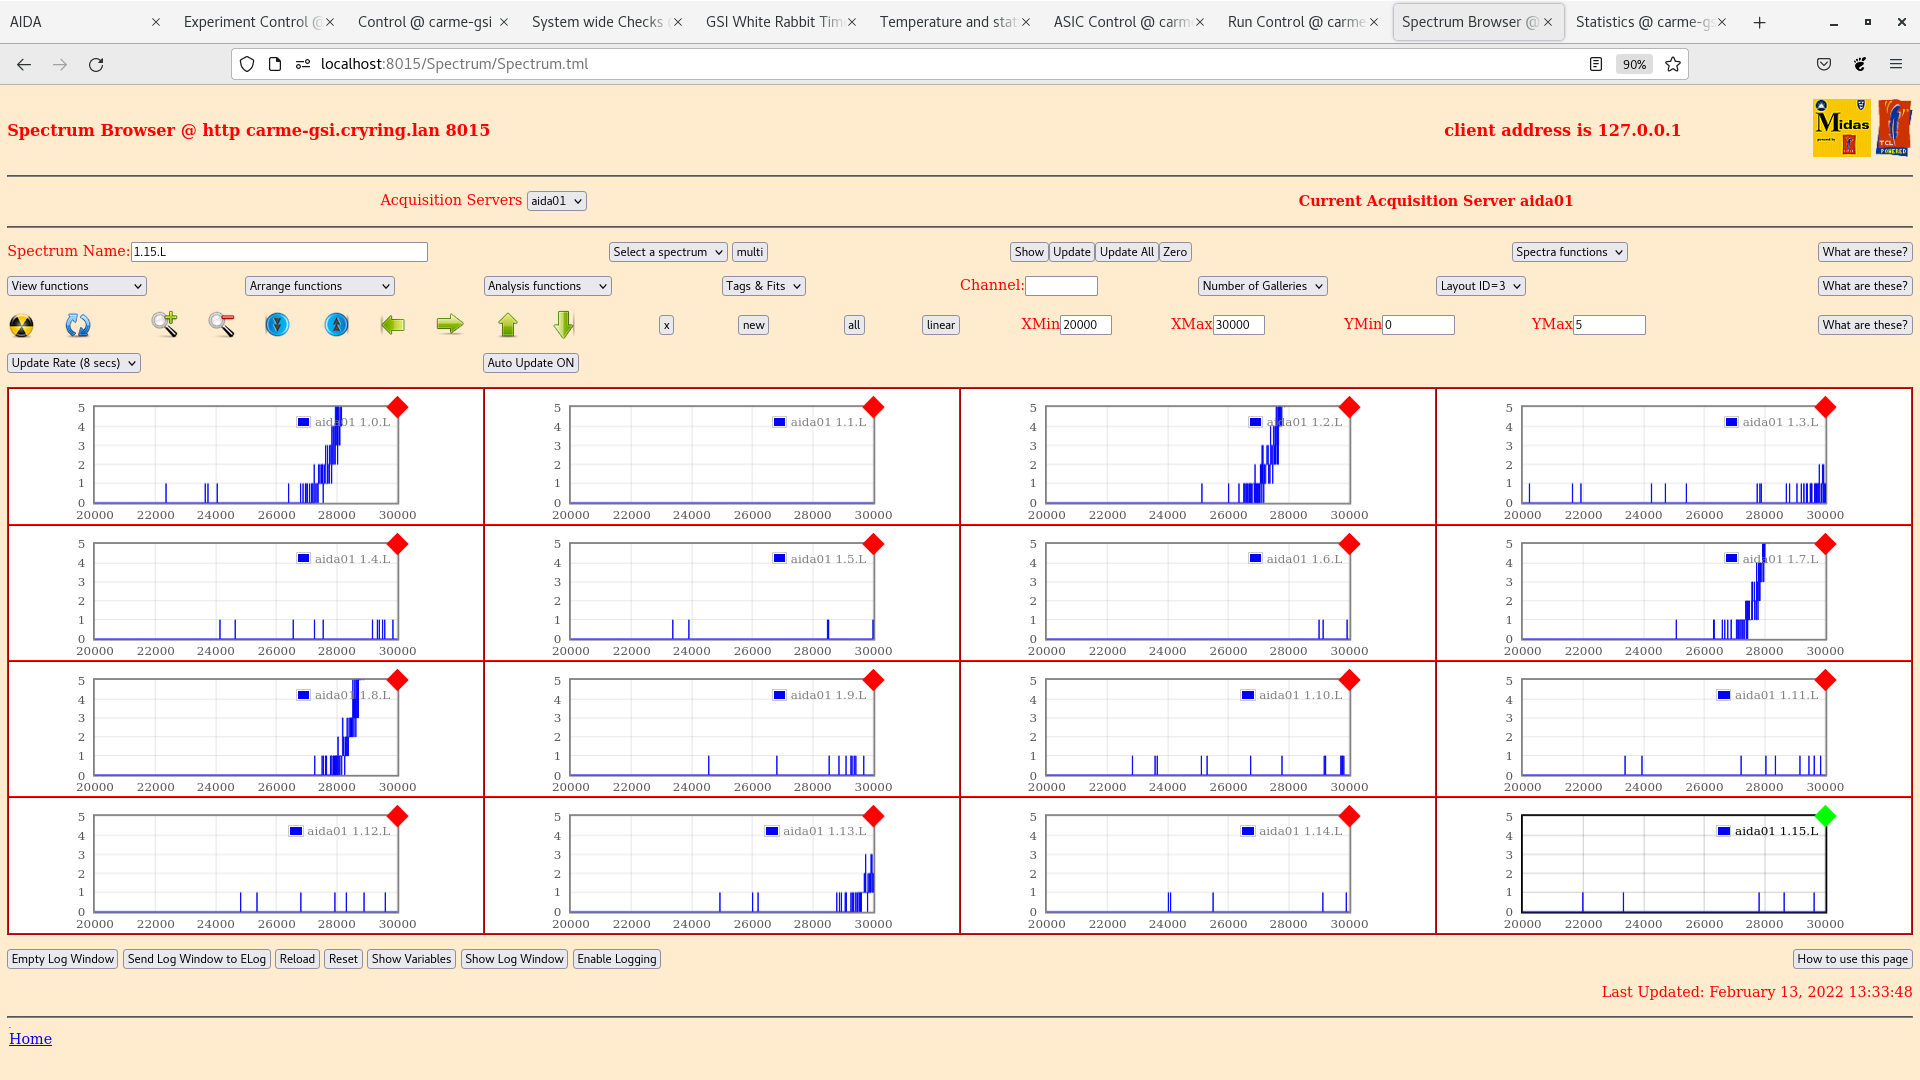Click the aida01 1.0.L blue legend swatch
The height and width of the screenshot is (1080, 1920).
[303, 422]
